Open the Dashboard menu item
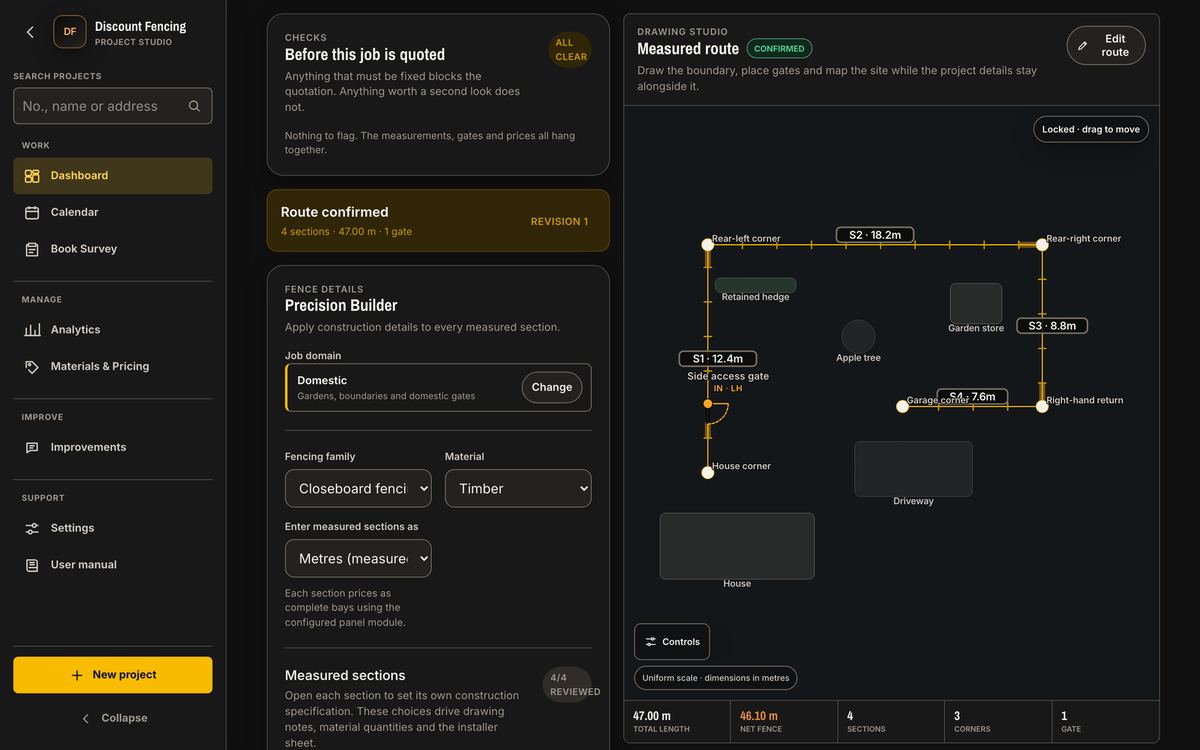 point(113,176)
